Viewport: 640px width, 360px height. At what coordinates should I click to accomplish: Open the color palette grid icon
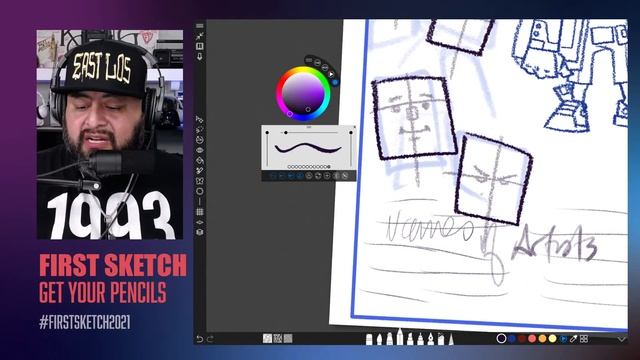584,339
